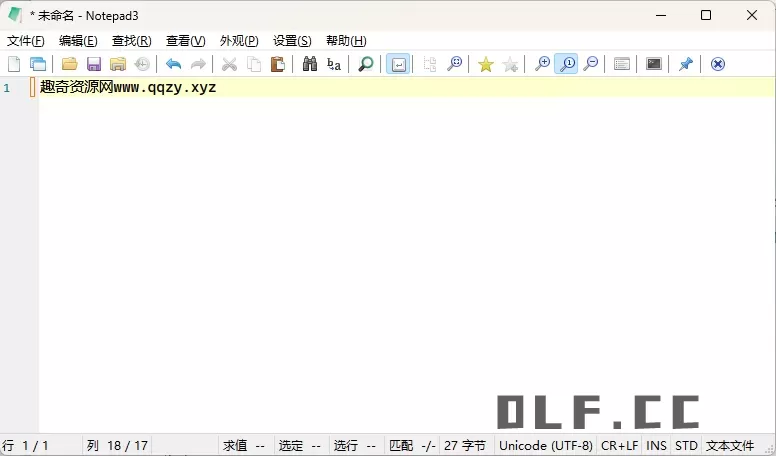Change line endings via CR+LF
776x456 pixels.
pos(620,446)
